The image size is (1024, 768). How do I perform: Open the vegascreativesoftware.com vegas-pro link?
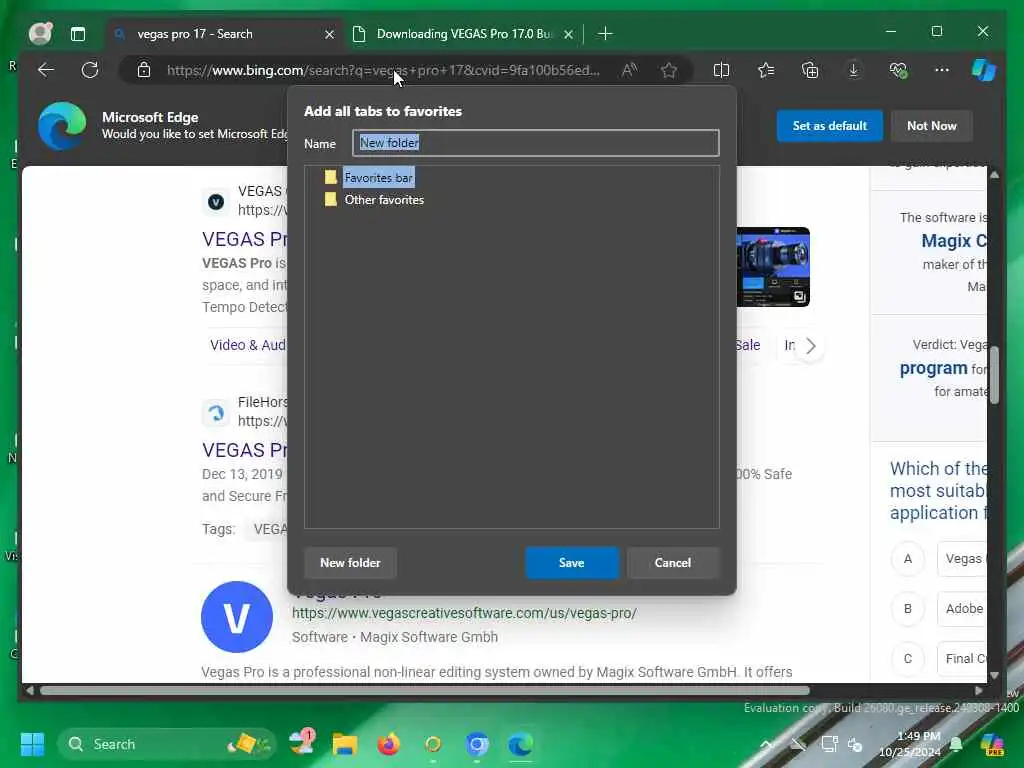(464, 613)
